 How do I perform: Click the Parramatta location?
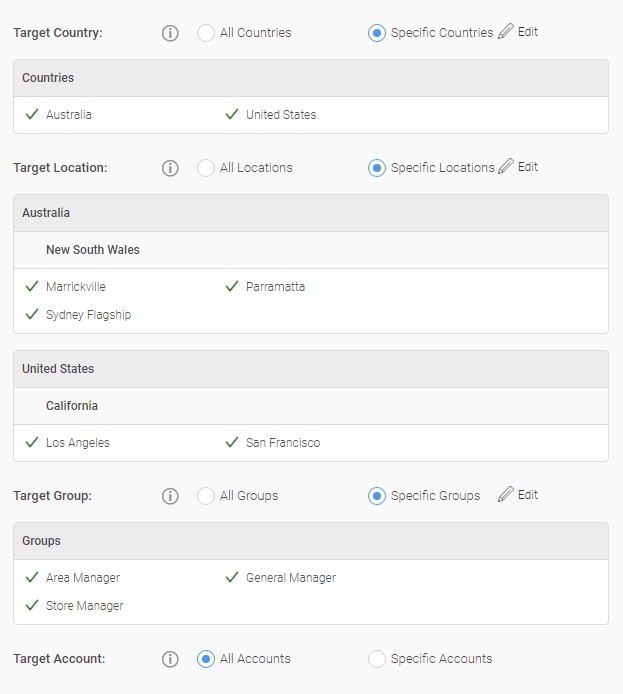(x=275, y=287)
